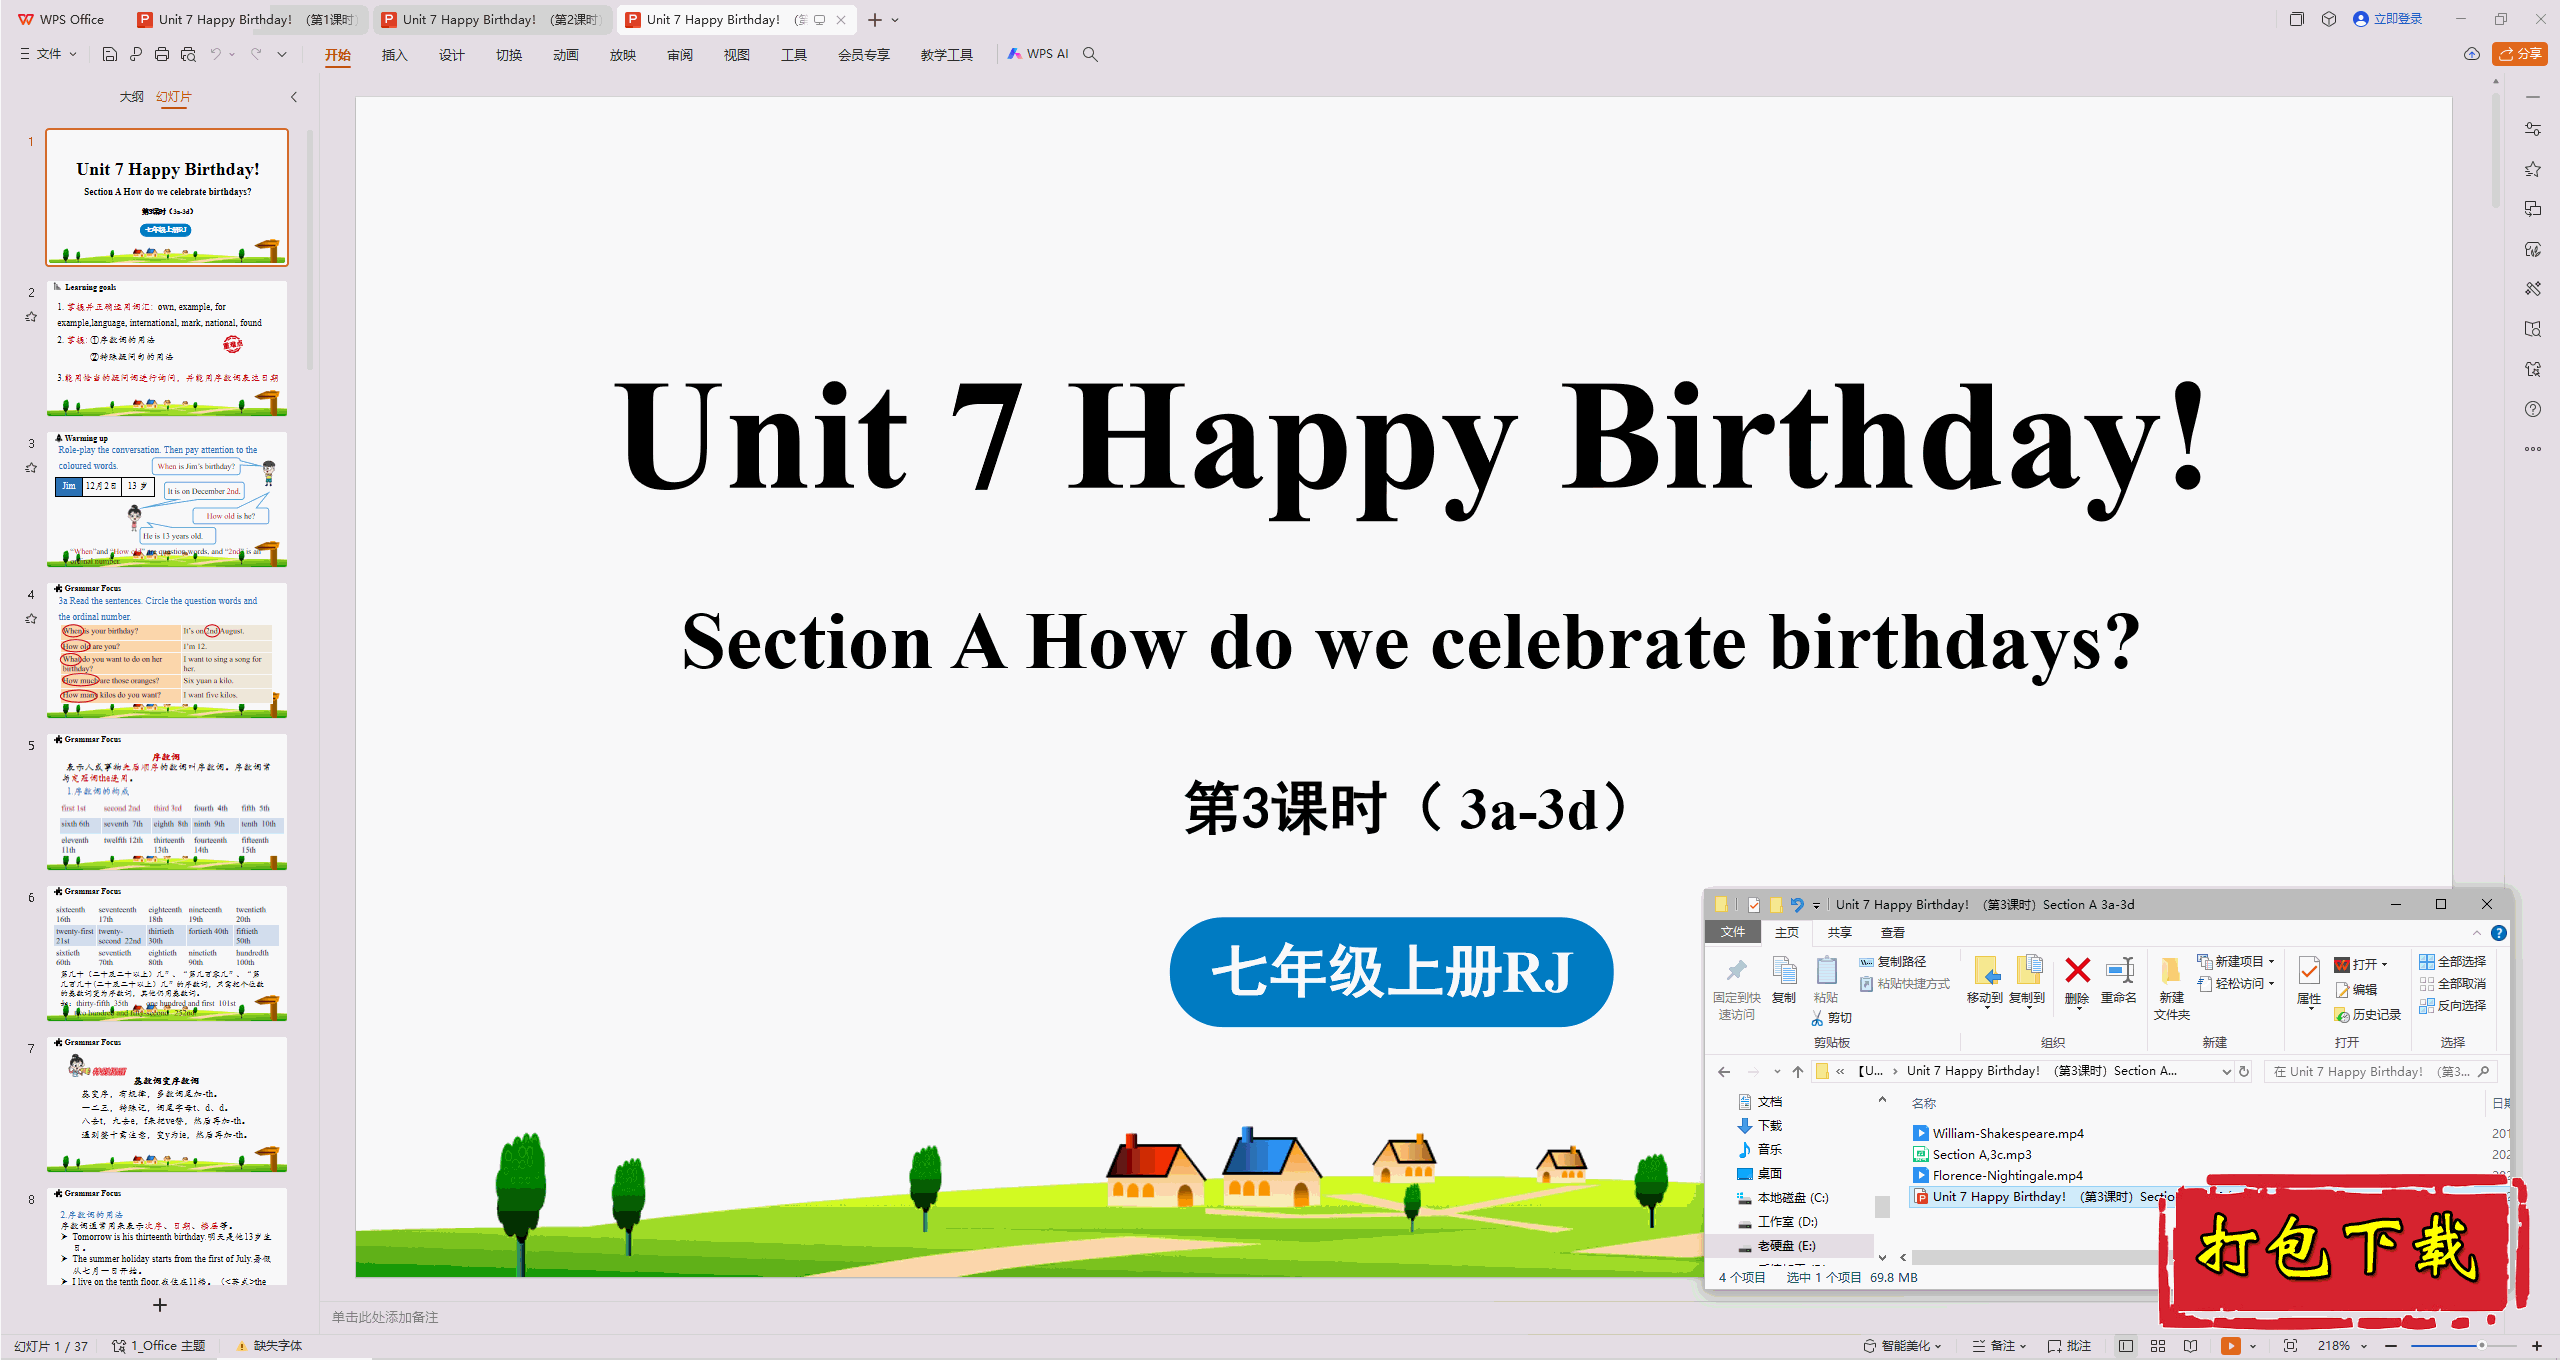Screen dimensions: 2560x1360
Task: Switch to the 插入 ribbon tab
Action: [395, 55]
